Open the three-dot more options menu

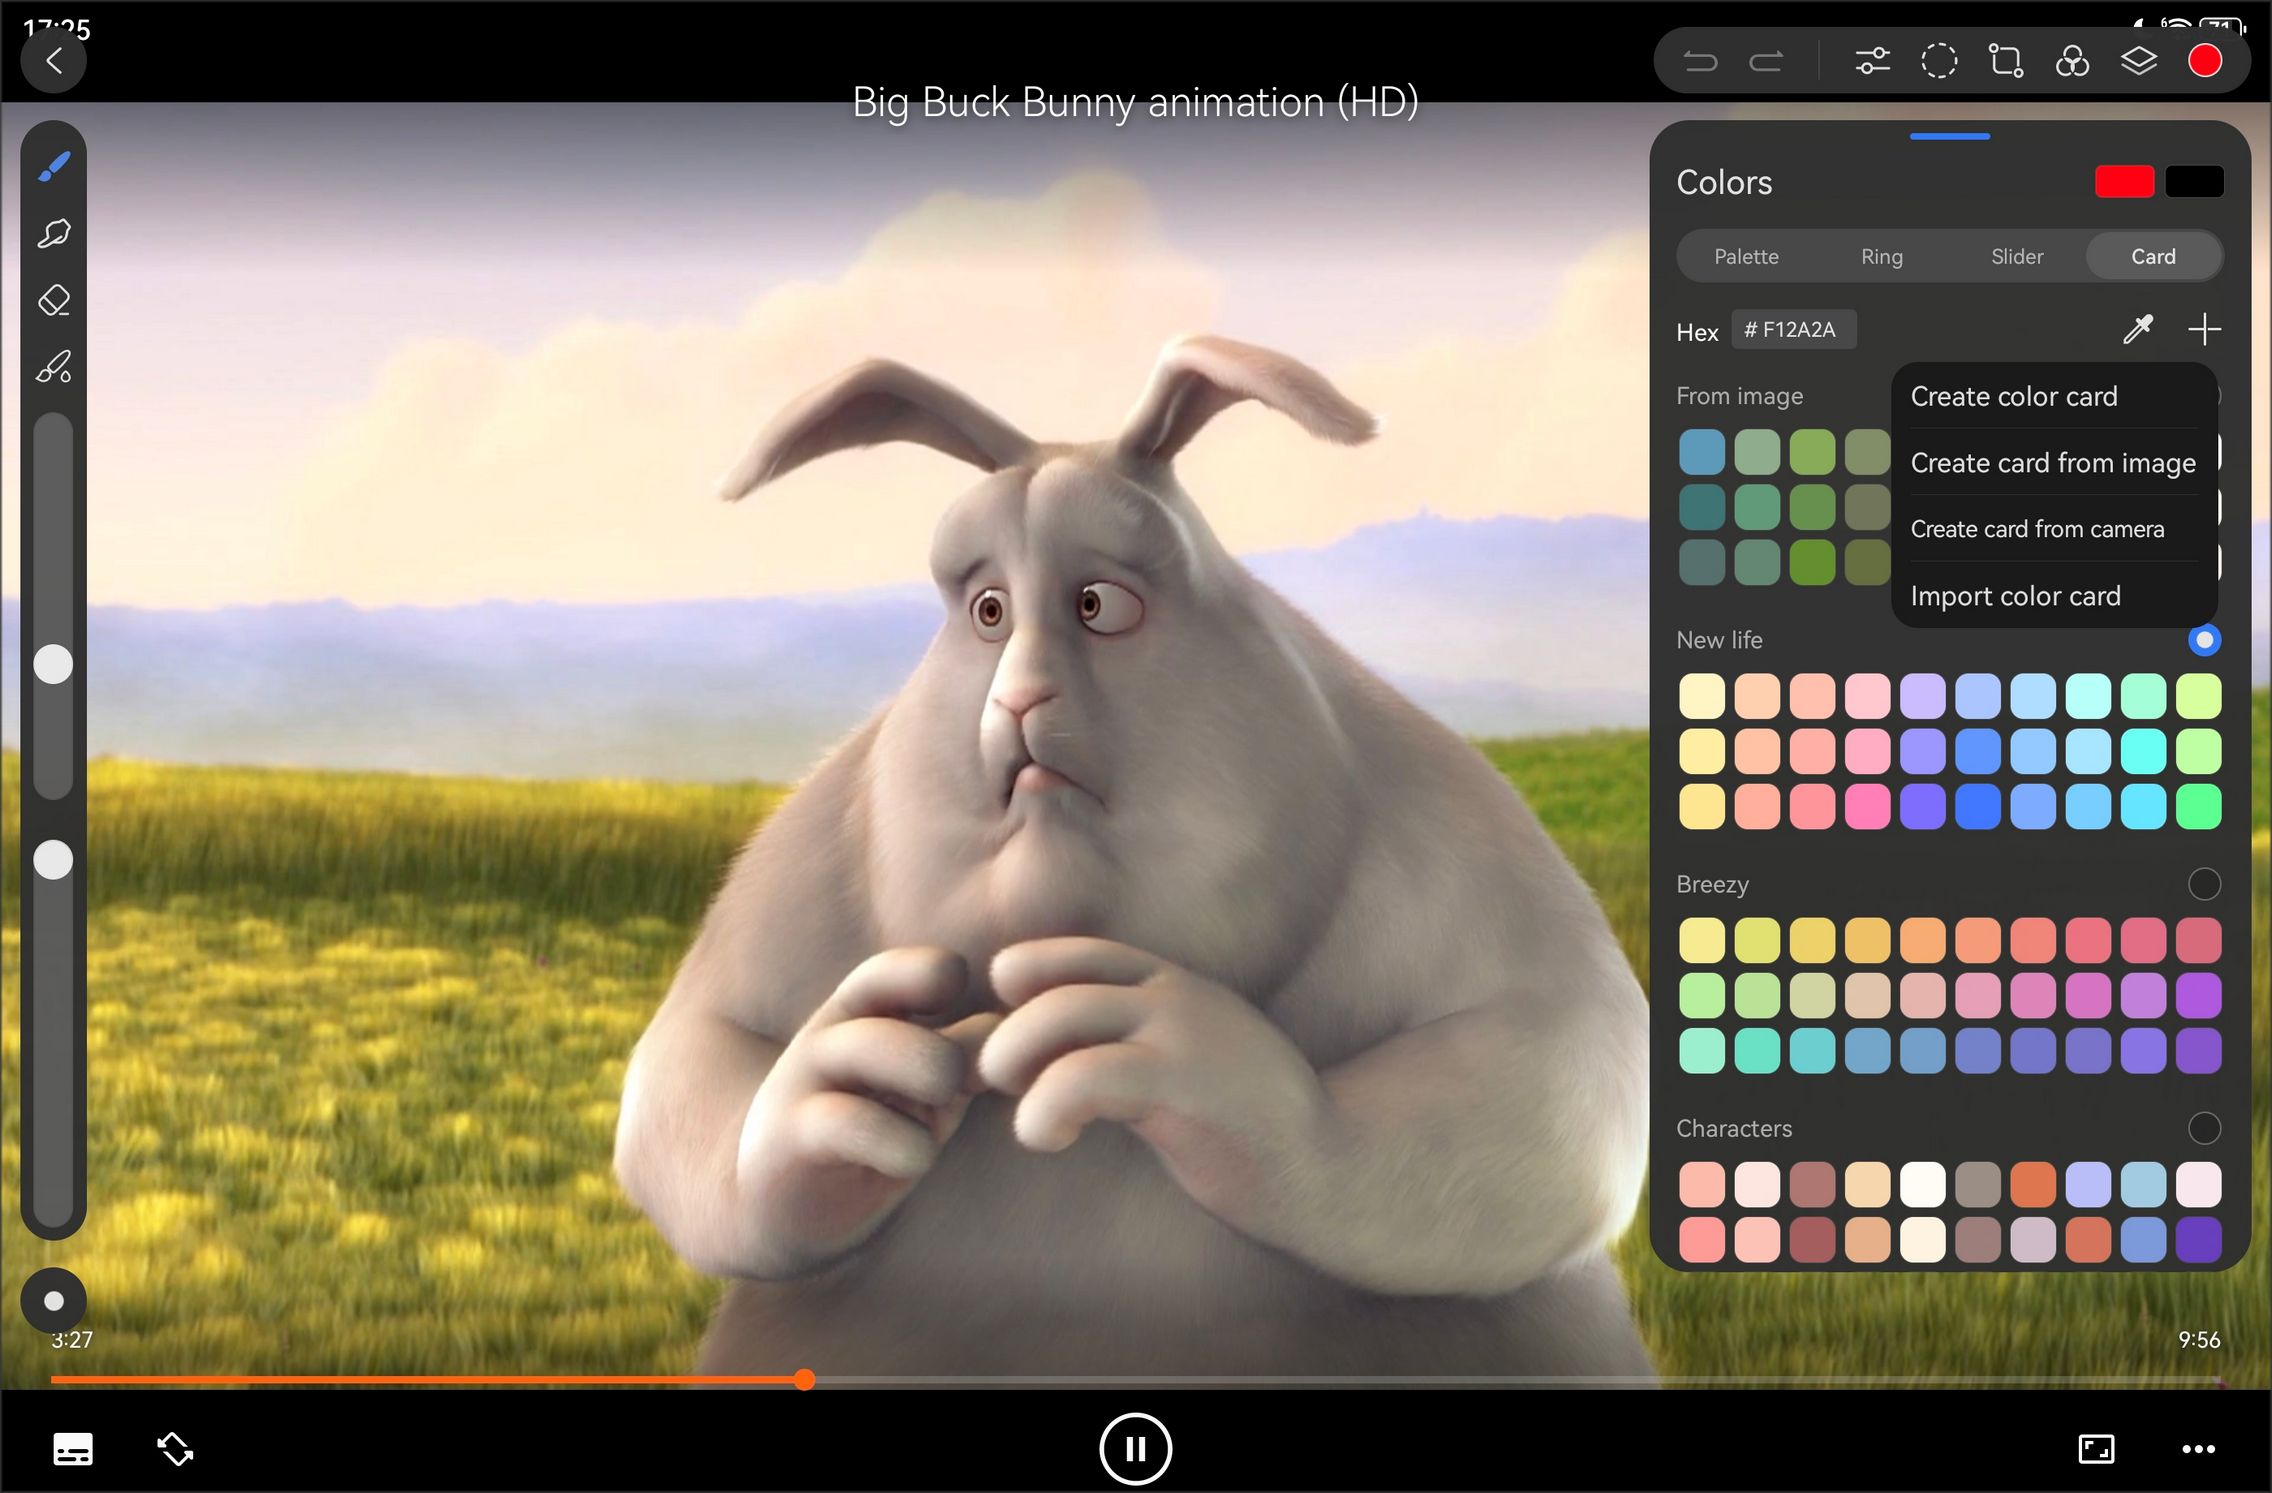[2198, 1448]
